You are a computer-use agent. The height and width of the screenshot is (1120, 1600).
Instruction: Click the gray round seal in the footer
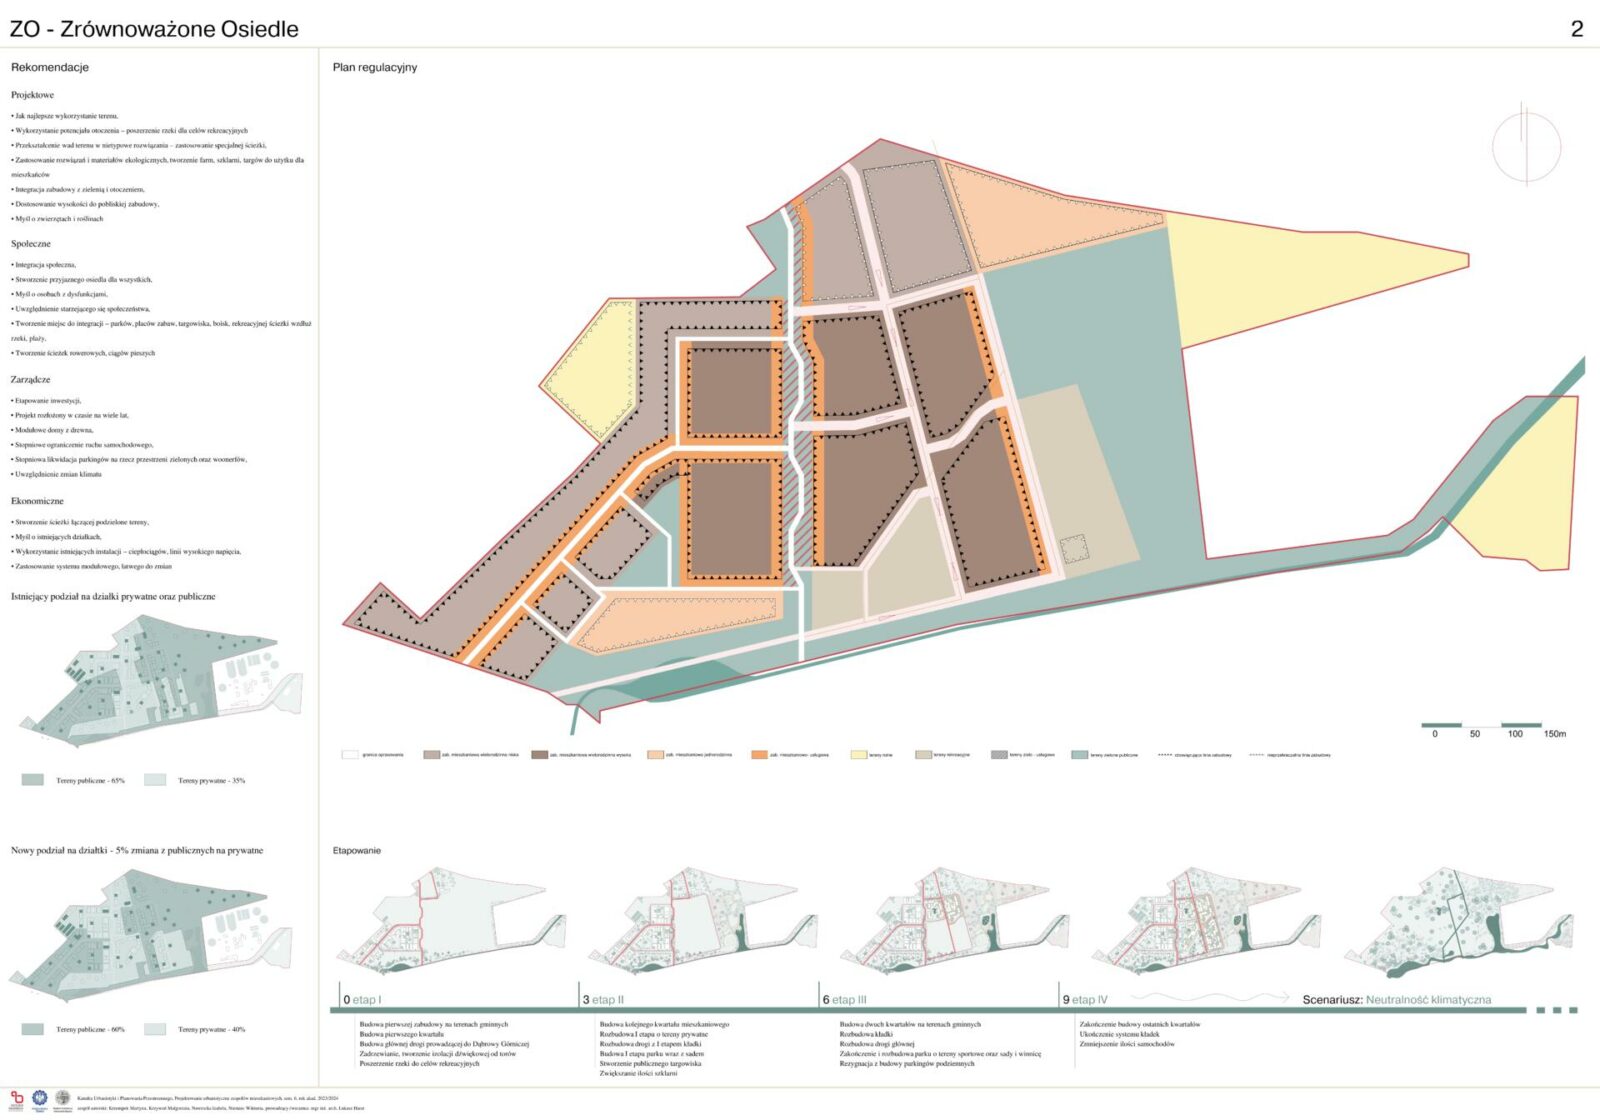point(62,1099)
